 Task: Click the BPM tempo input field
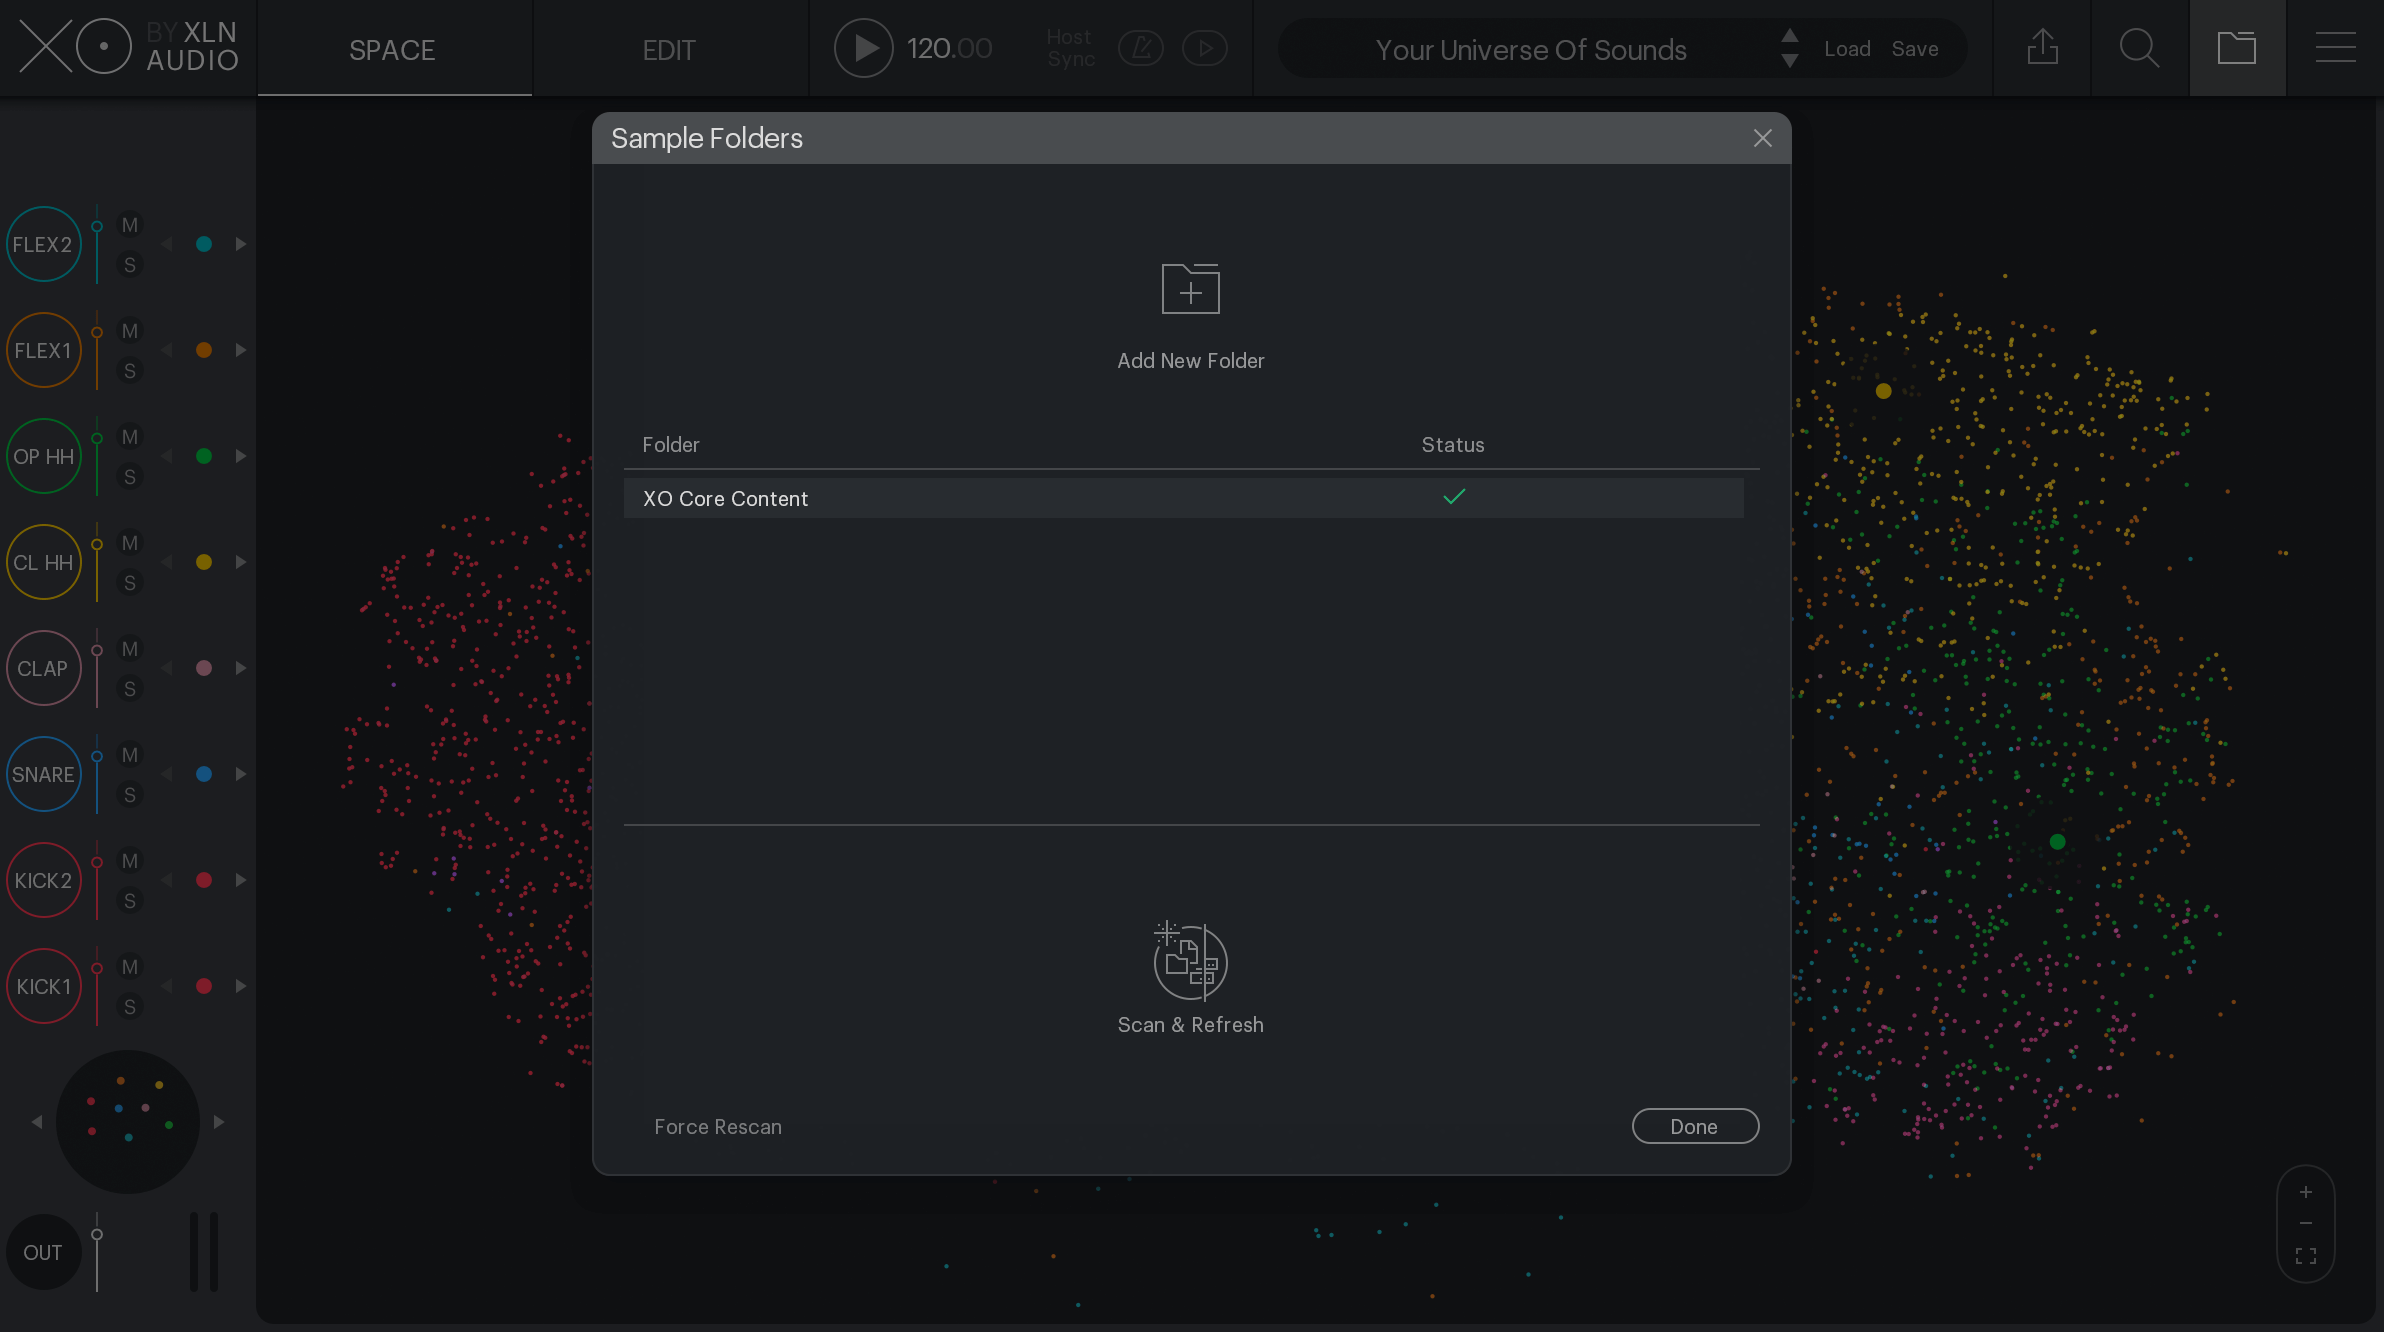(950, 47)
